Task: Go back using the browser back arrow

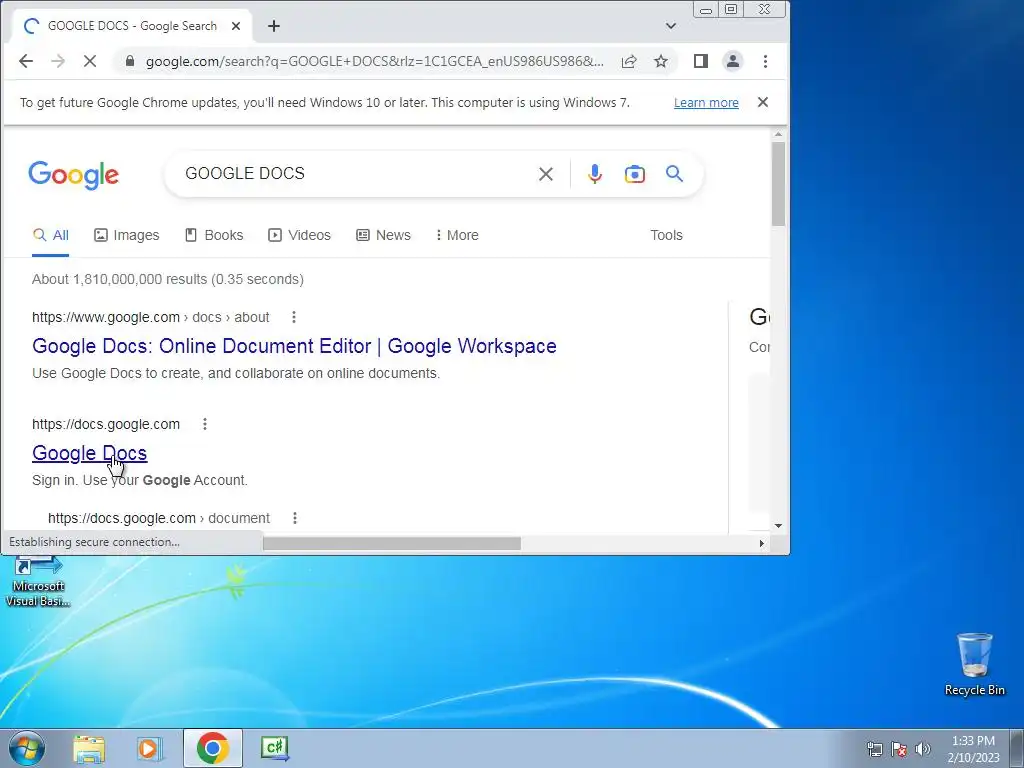Action: (x=25, y=61)
